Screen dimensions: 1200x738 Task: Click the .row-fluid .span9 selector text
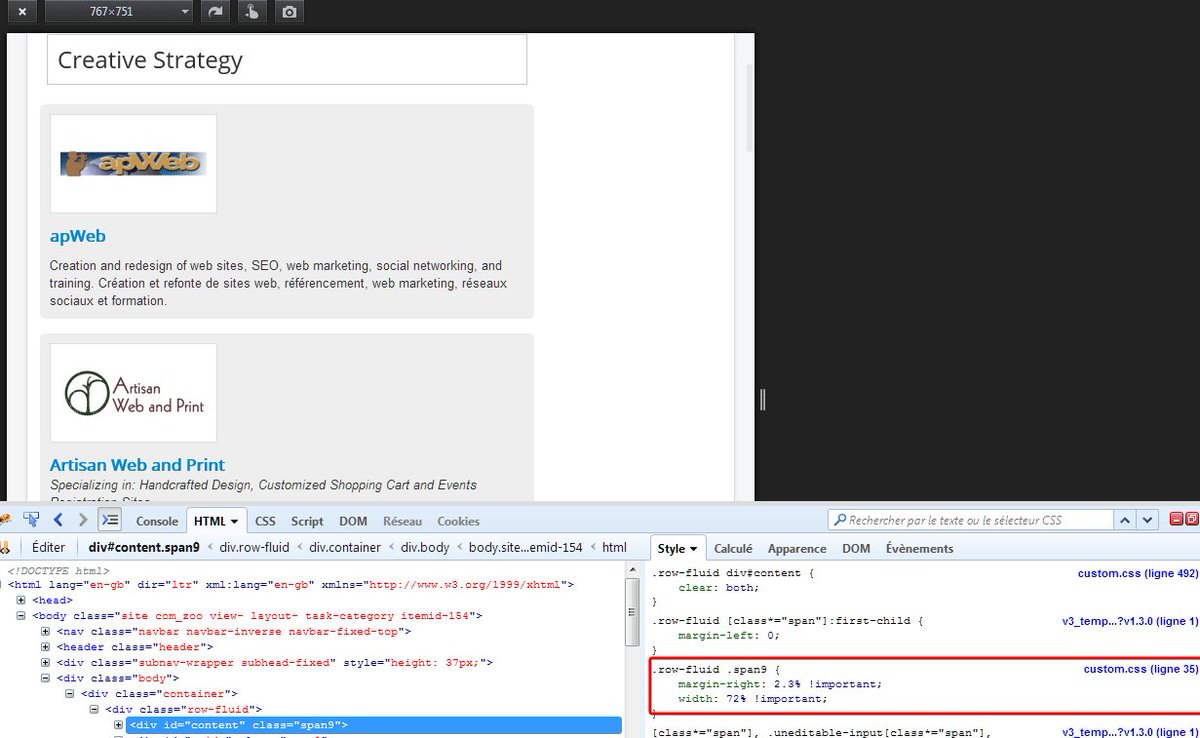coord(708,669)
